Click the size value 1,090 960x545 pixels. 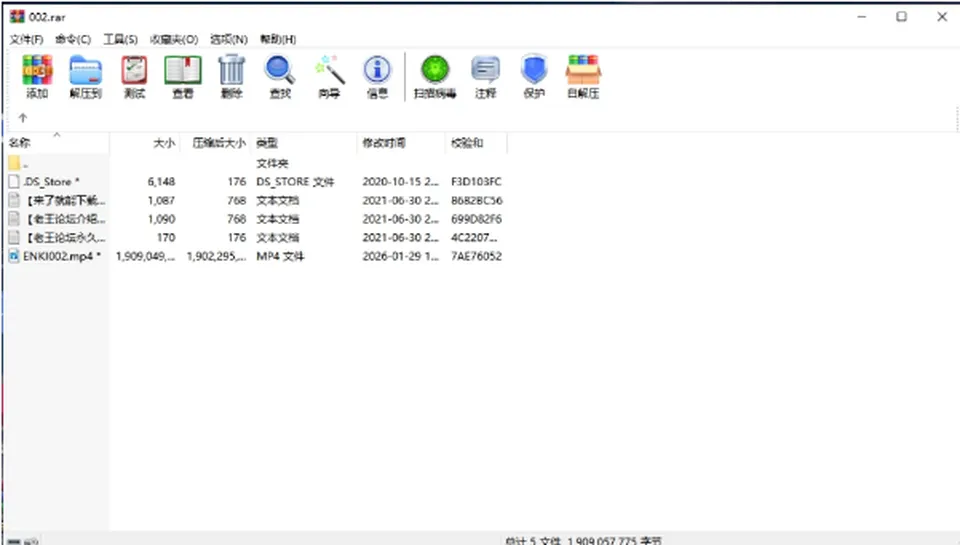click(x=161, y=219)
